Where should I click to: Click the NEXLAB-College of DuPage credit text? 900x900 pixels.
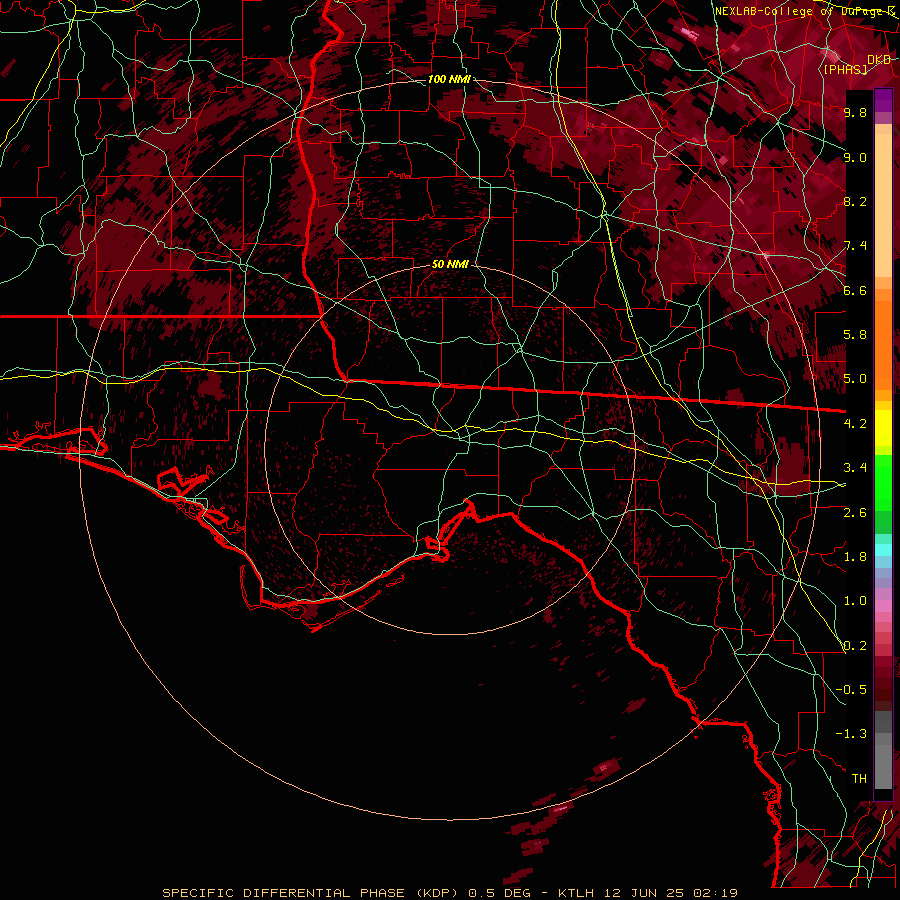[x=805, y=11]
